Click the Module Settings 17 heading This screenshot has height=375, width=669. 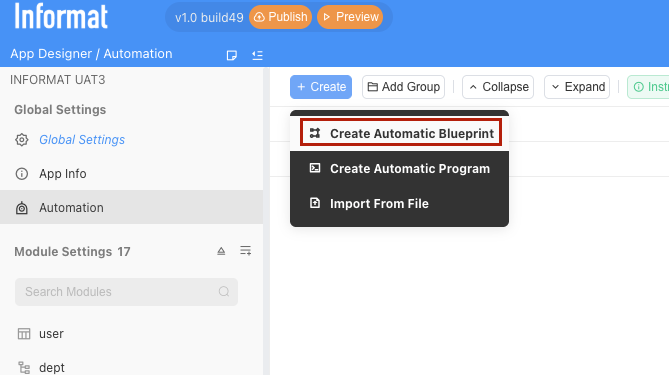72,252
